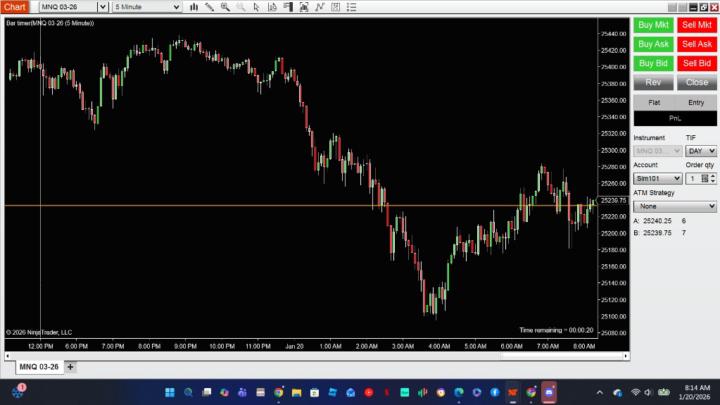The height and width of the screenshot is (405, 720).
Task: Click the Windows Start button
Action: [x=168, y=392]
